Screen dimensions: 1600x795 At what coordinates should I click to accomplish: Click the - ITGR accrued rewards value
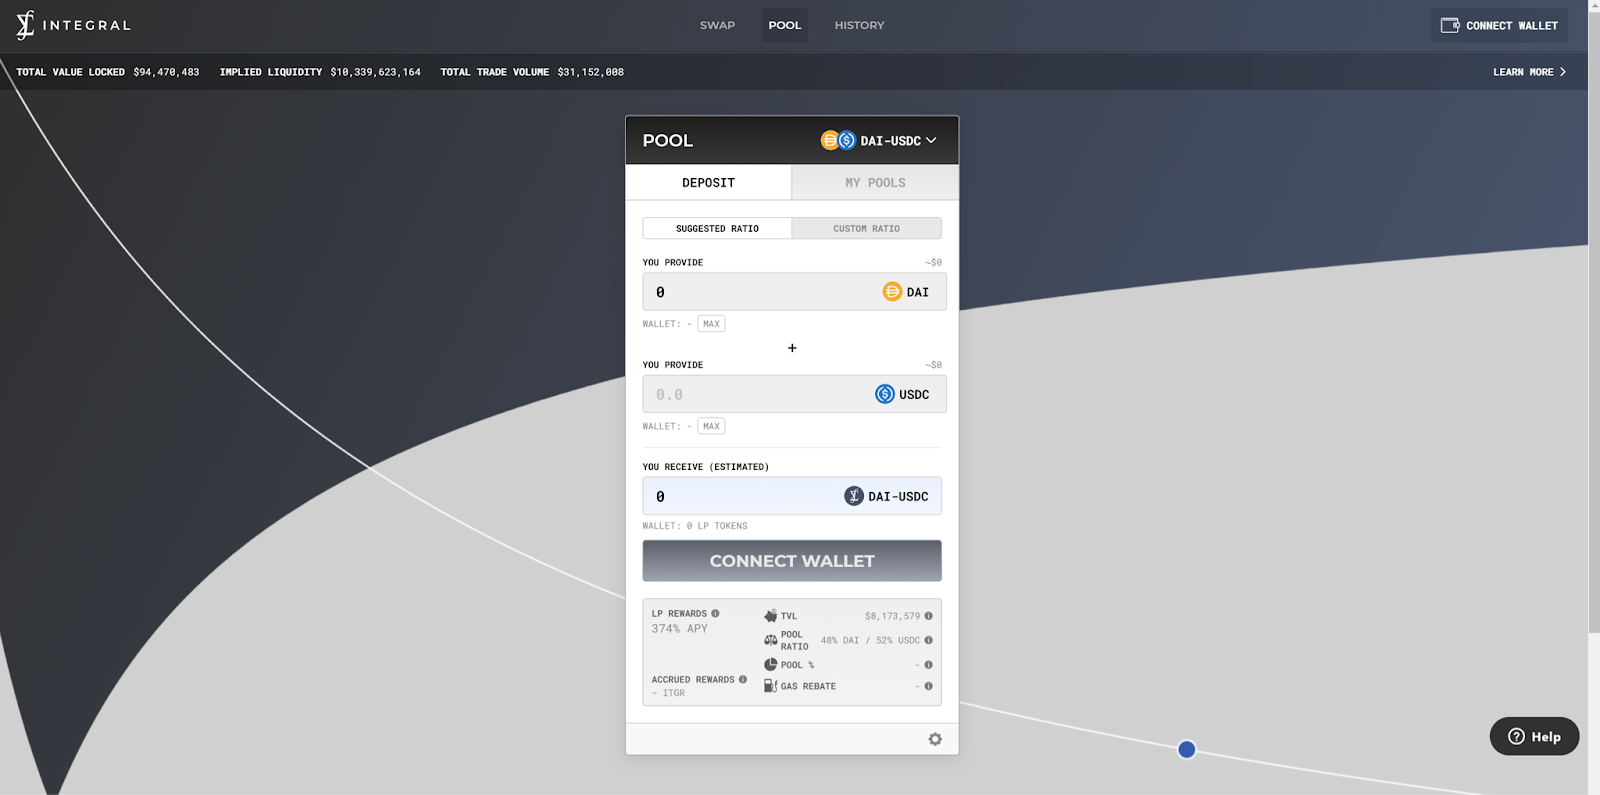click(x=669, y=693)
